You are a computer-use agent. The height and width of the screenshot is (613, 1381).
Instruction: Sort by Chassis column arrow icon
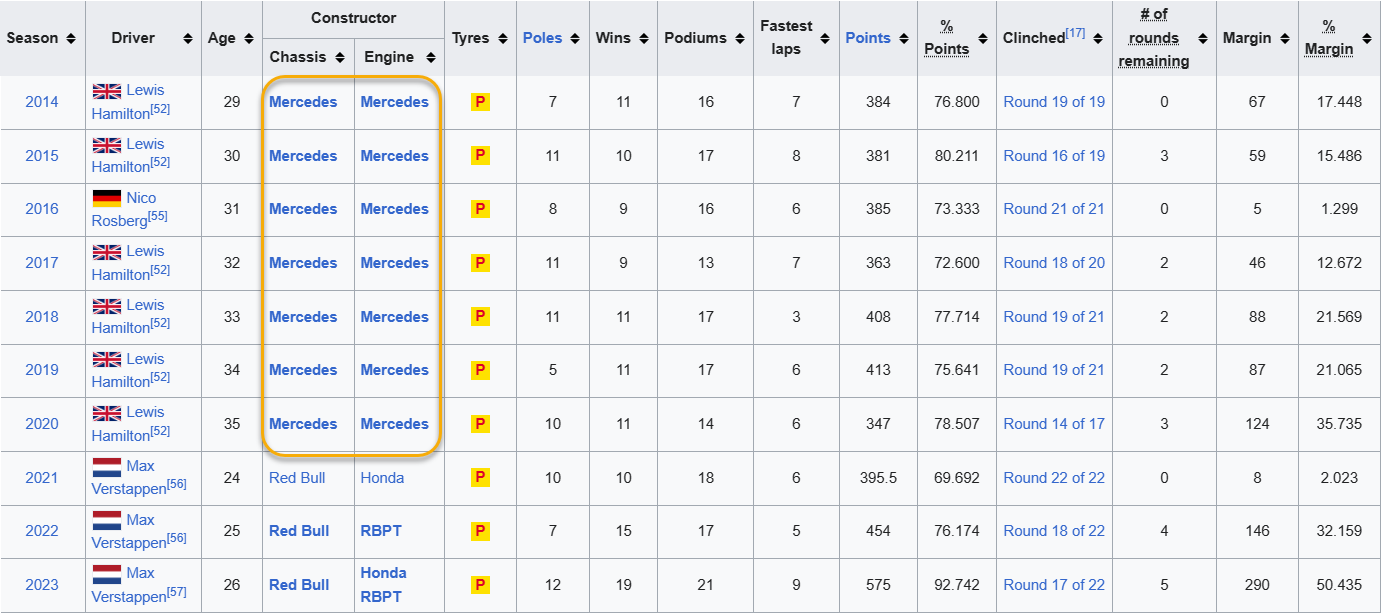point(340,57)
